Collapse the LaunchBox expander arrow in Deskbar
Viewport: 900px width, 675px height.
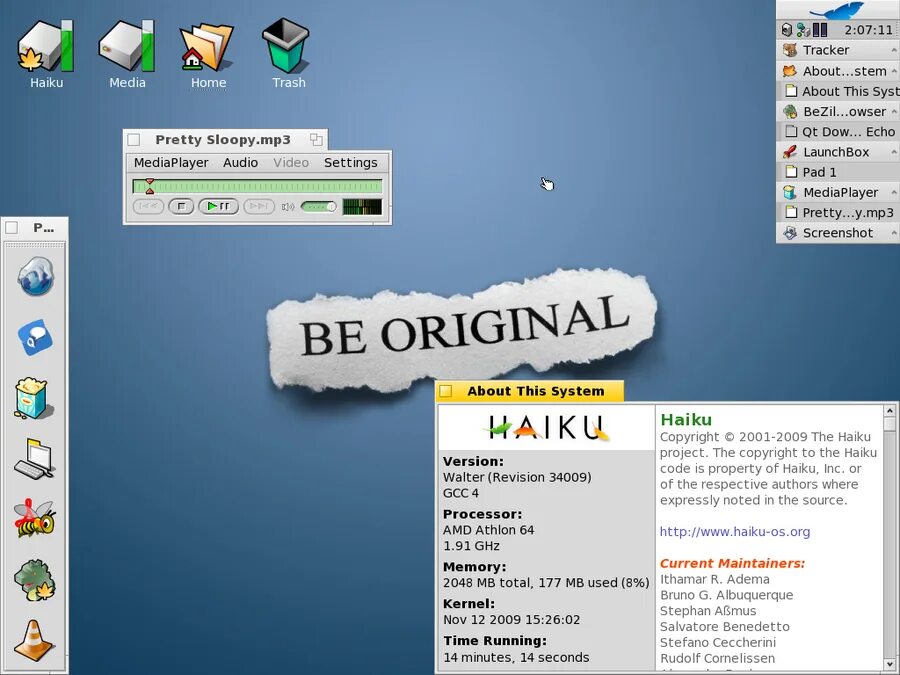(894, 152)
